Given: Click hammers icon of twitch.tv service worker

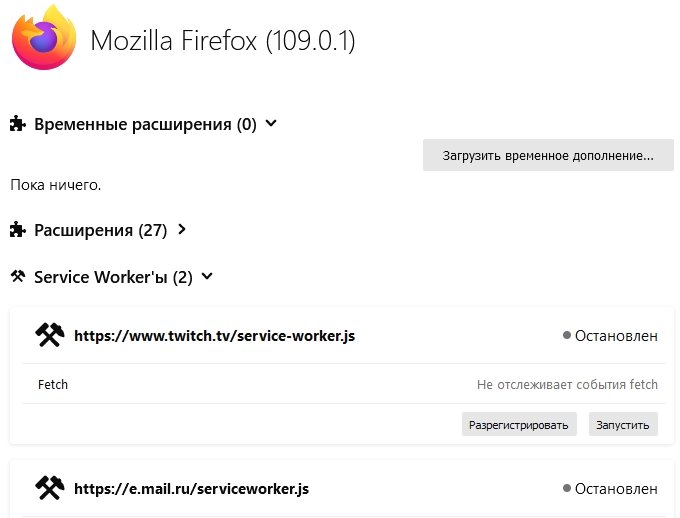Looking at the screenshot, I should tap(49, 335).
